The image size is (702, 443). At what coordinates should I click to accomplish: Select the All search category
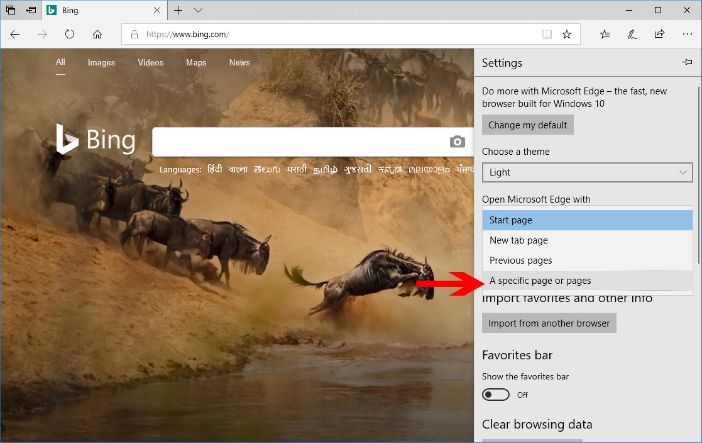click(60, 62)
